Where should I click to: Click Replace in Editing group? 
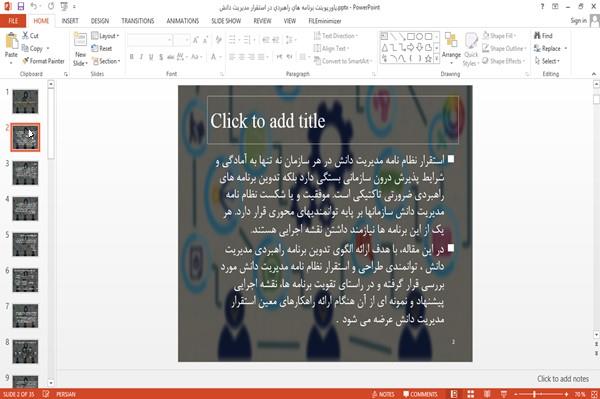tap(550, 48)
